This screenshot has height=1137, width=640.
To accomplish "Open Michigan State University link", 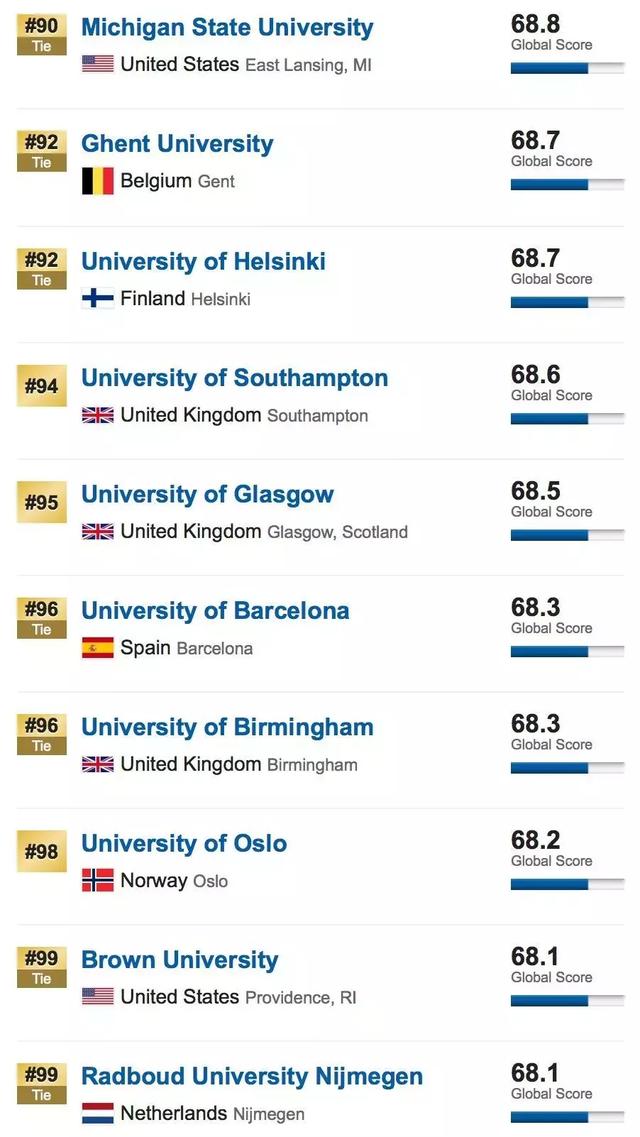I will [x=227, y=27].
